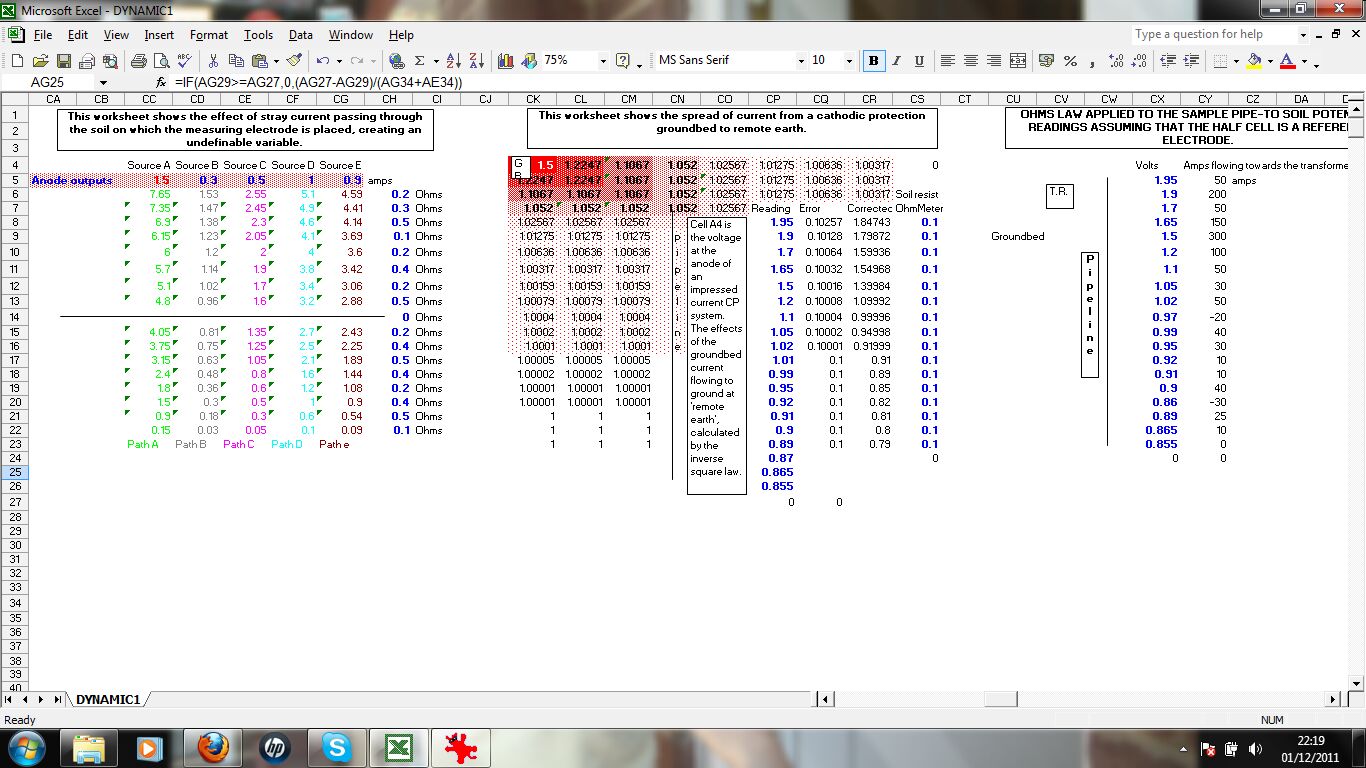This screenshot has width=1366, height=768.
Task: Click the Merge and Center icon
Action: pyautogui.click(x=1018, y=61)
